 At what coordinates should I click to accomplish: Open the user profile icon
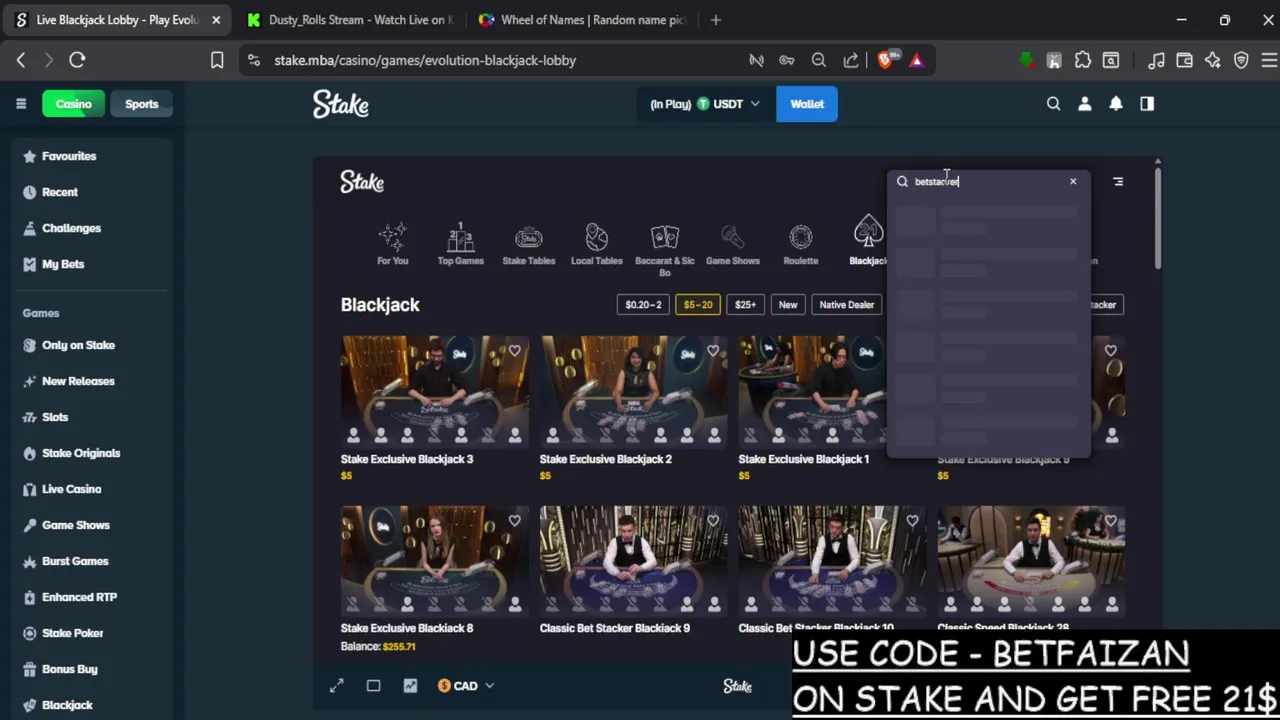1084,104
